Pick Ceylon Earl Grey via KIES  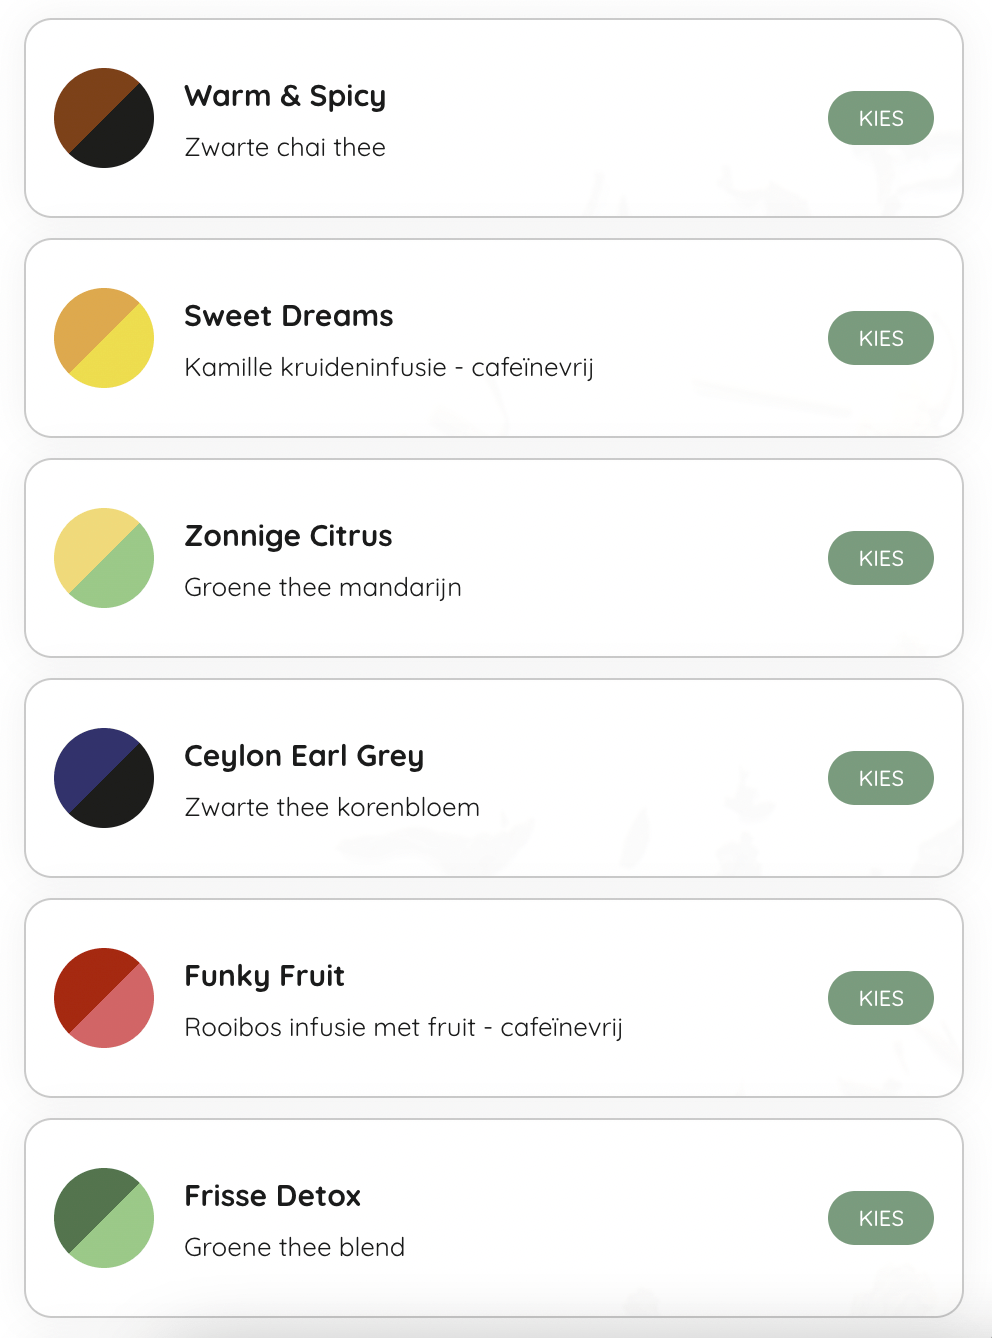click(x=880, y=778)
